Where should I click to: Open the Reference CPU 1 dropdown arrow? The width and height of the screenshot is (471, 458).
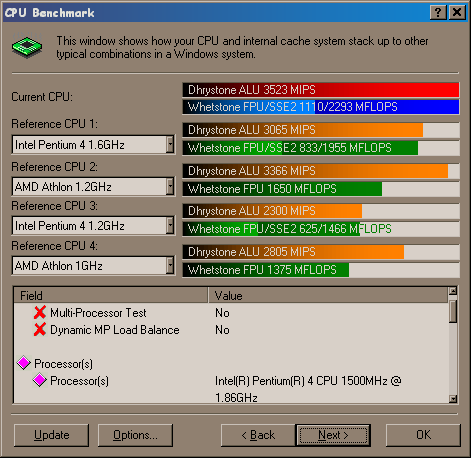pos(170,145)
